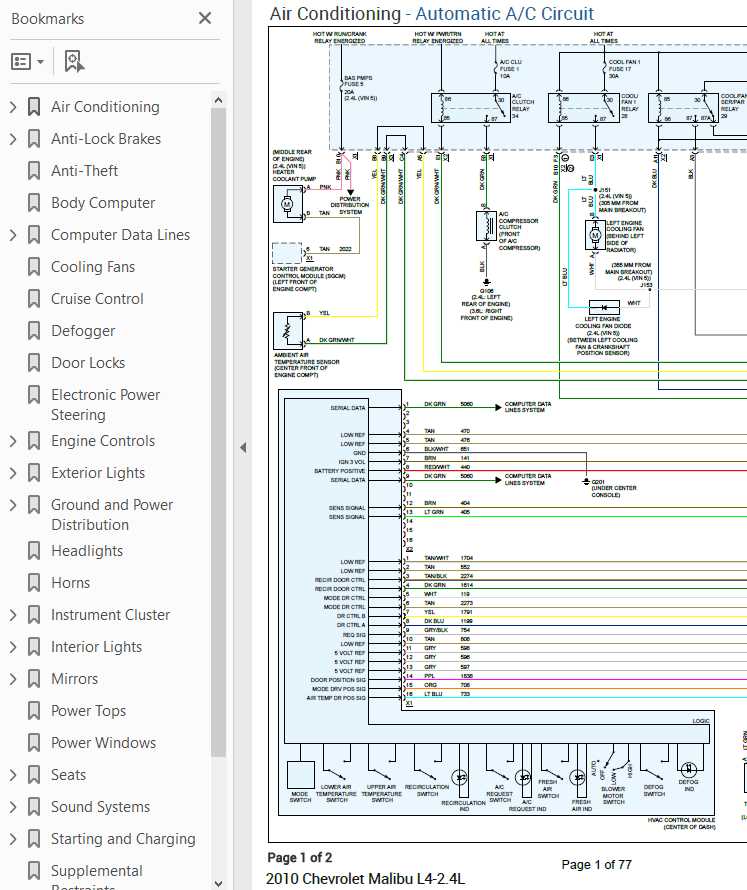Click the Defogger bookmark icon
Image resolution: width=747 pixels, height=890 pixels.
pyautogui.click(x=34, y=331)
